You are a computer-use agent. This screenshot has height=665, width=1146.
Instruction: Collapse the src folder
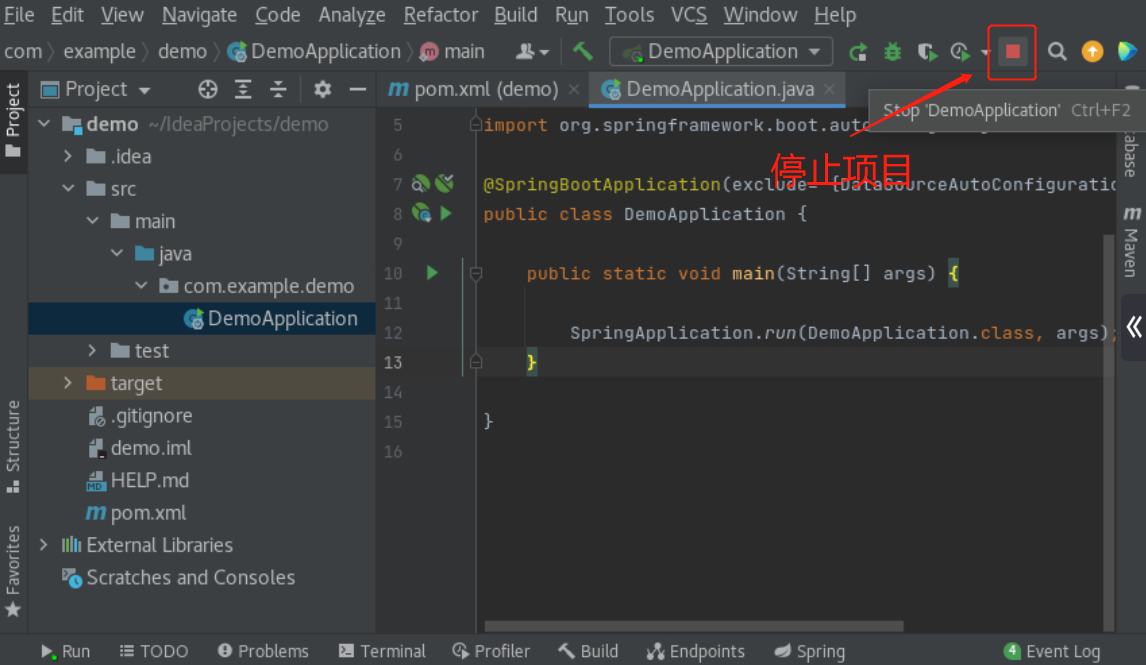(x=68, y=189)
